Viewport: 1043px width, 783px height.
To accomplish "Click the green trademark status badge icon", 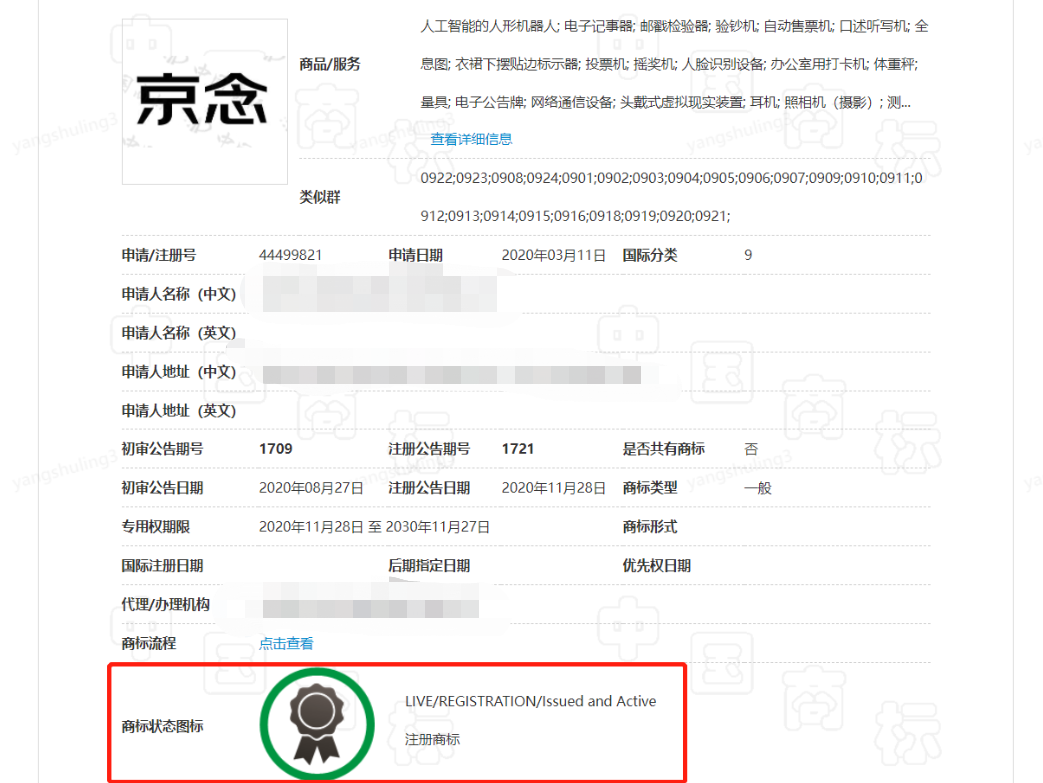I will pos(317,720).
